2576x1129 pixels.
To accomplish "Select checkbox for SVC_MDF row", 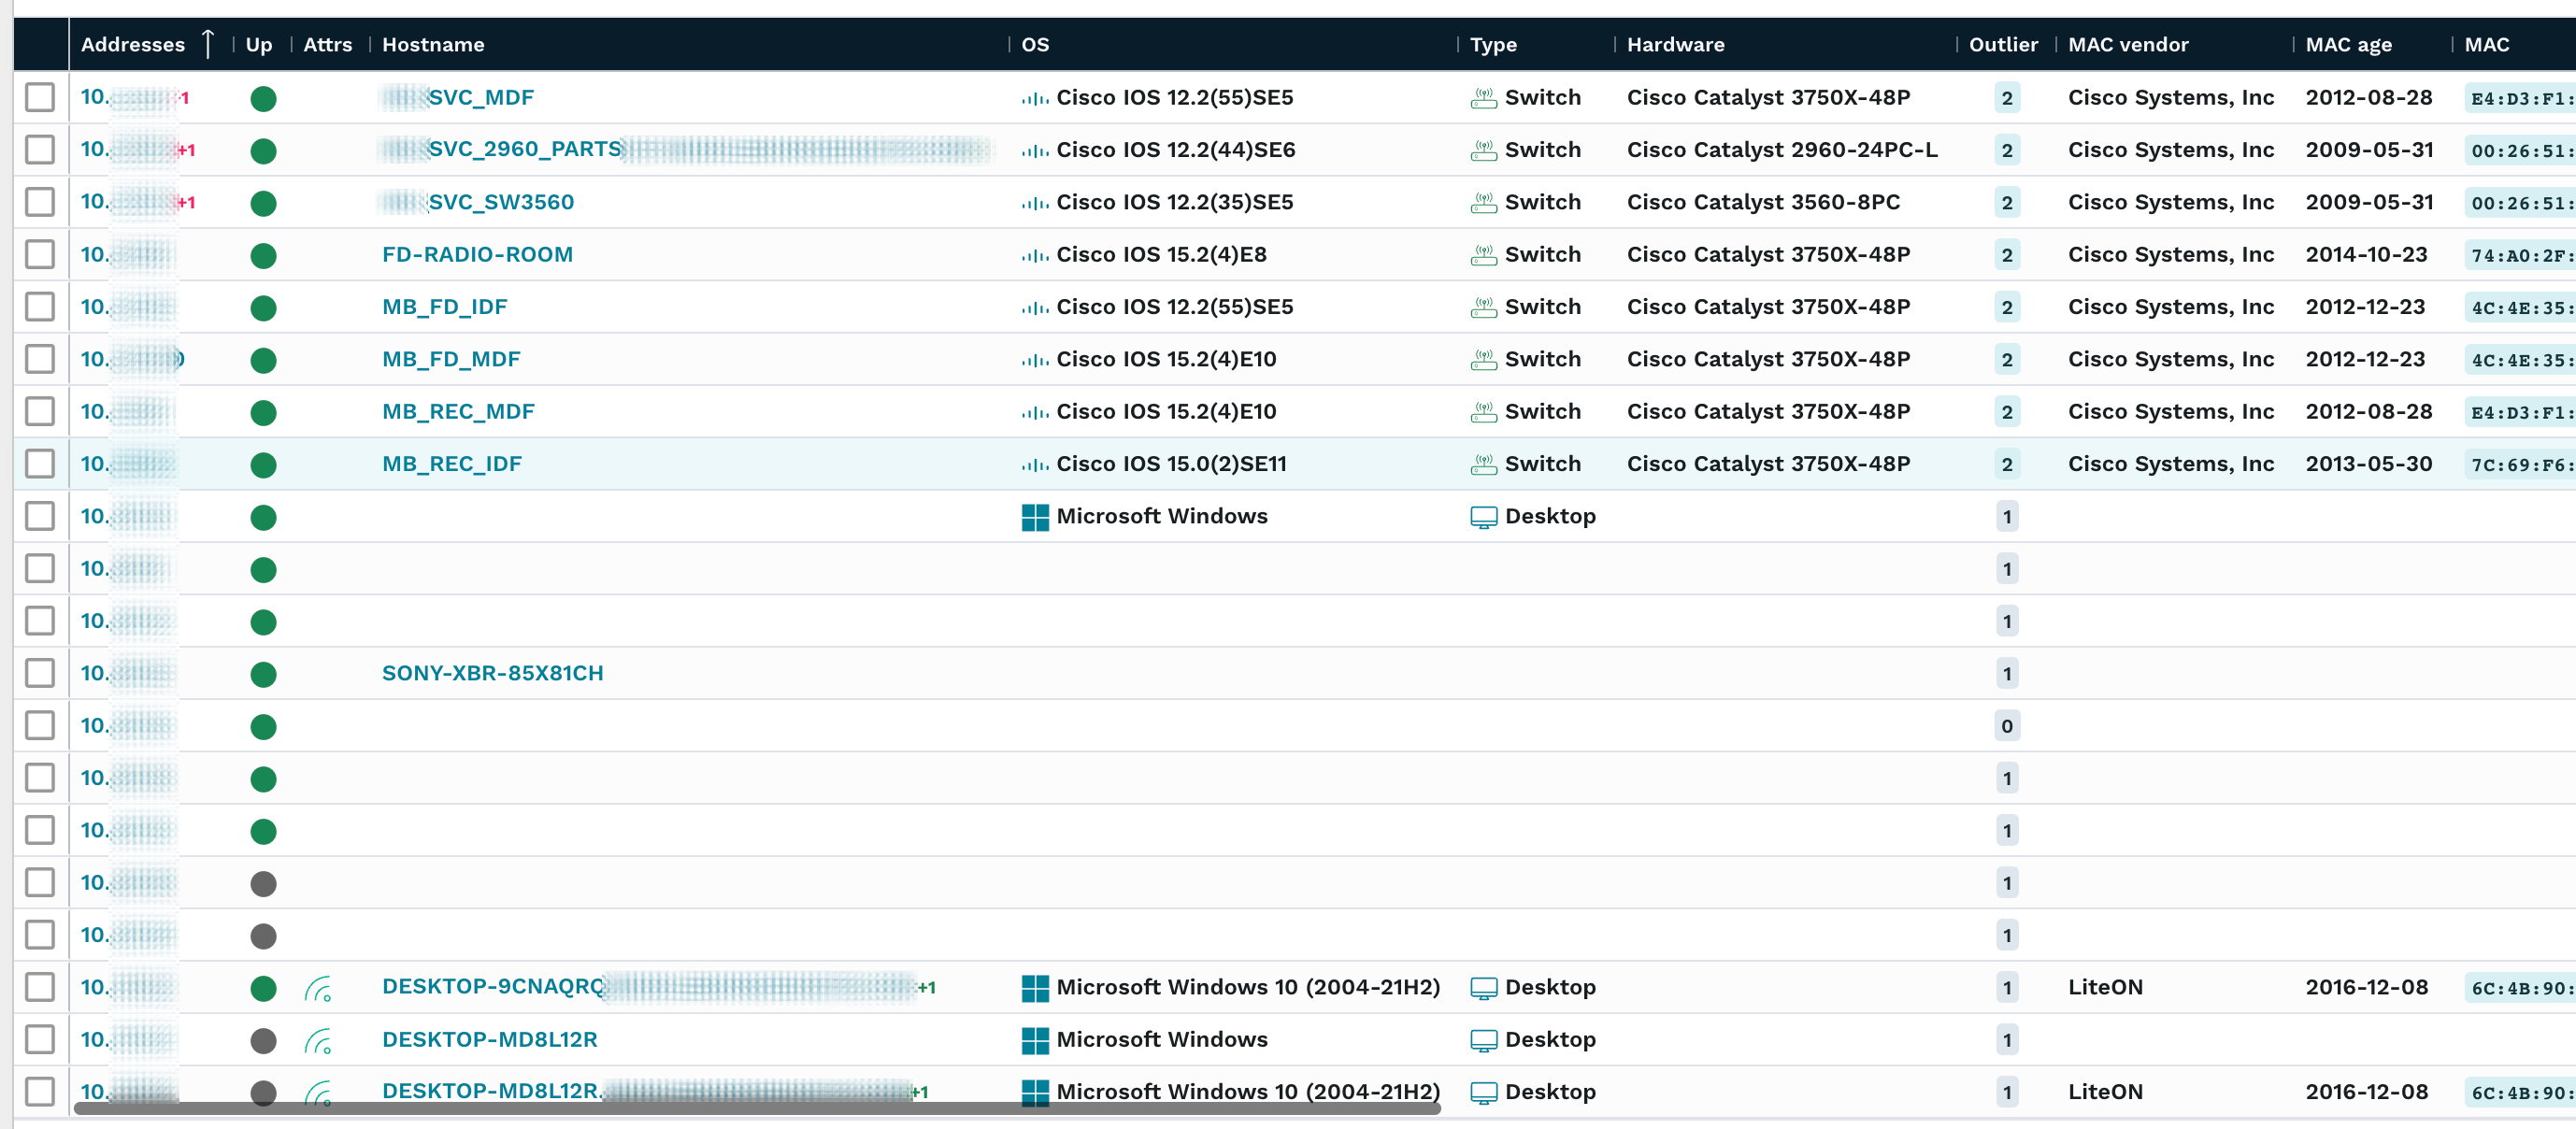I will [40, 98].
